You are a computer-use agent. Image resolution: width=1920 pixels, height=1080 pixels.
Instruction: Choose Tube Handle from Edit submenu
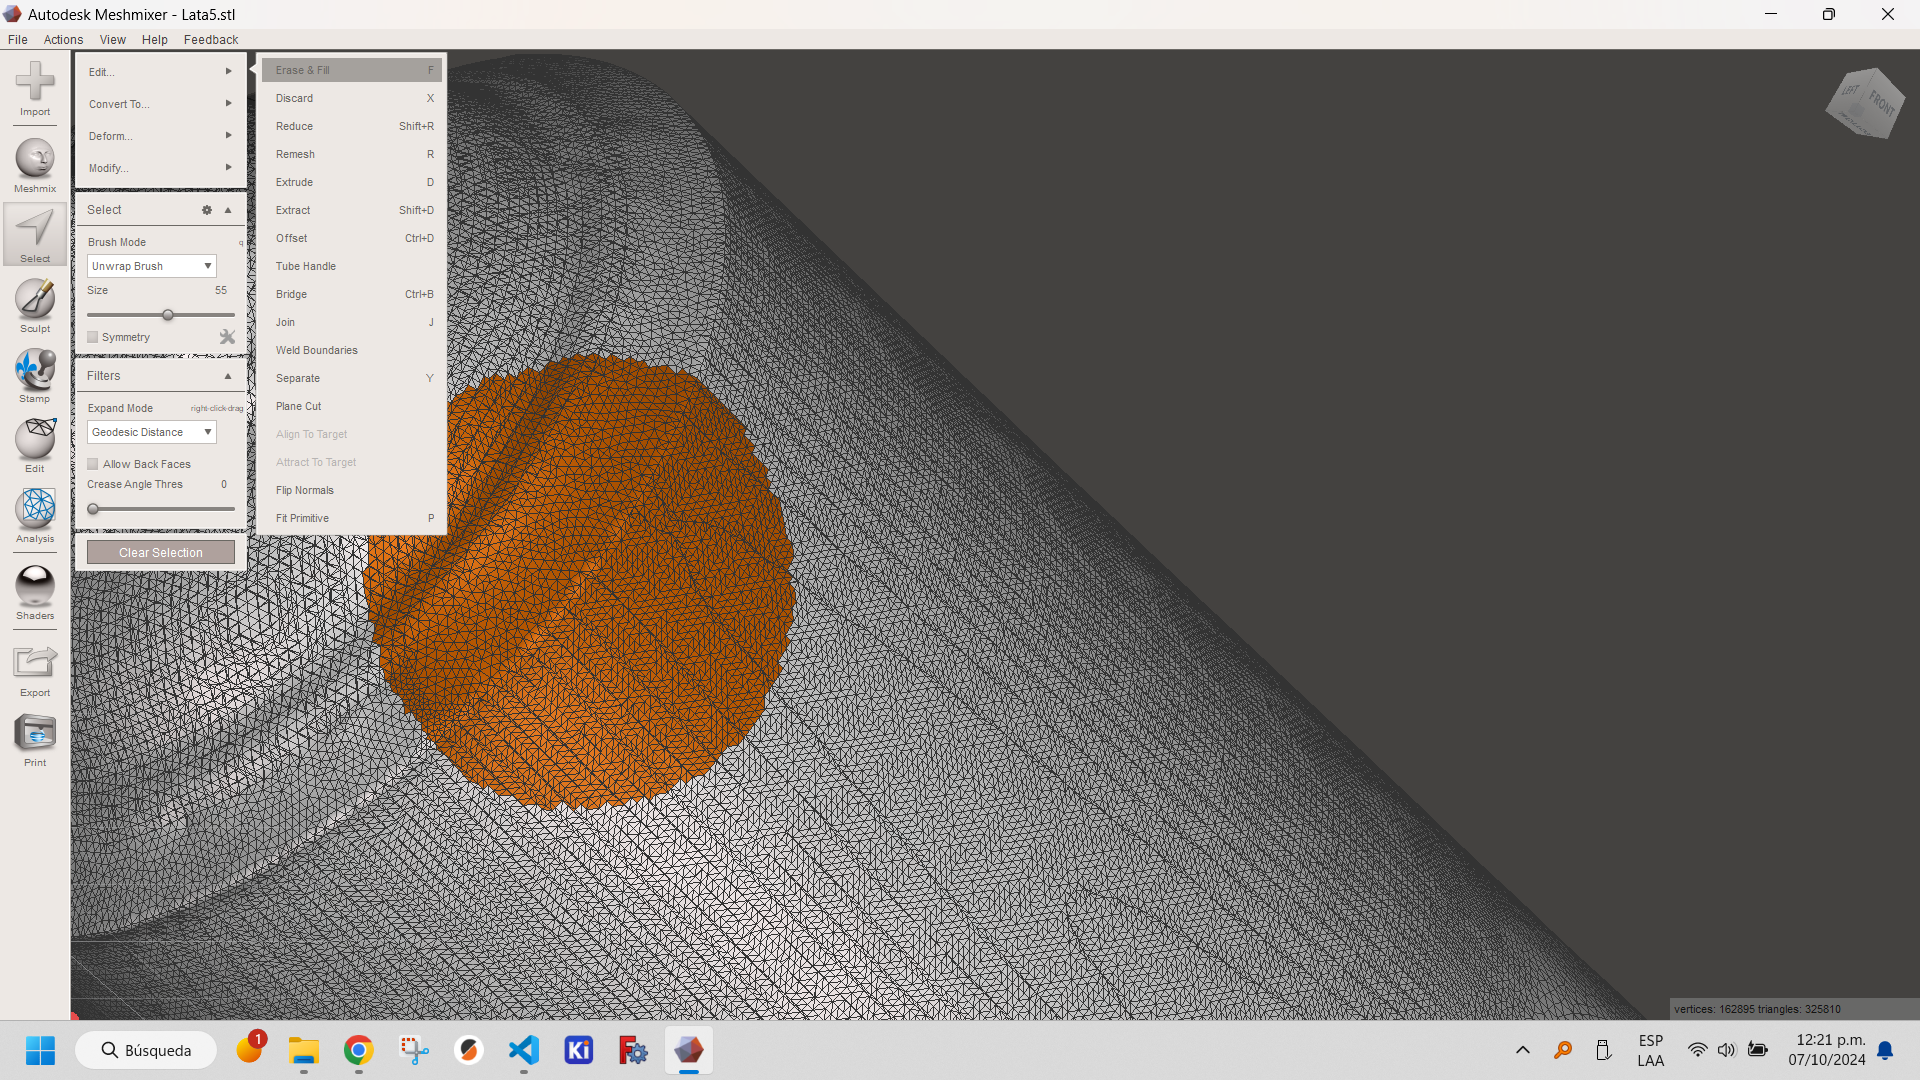(x=352, y=266)
